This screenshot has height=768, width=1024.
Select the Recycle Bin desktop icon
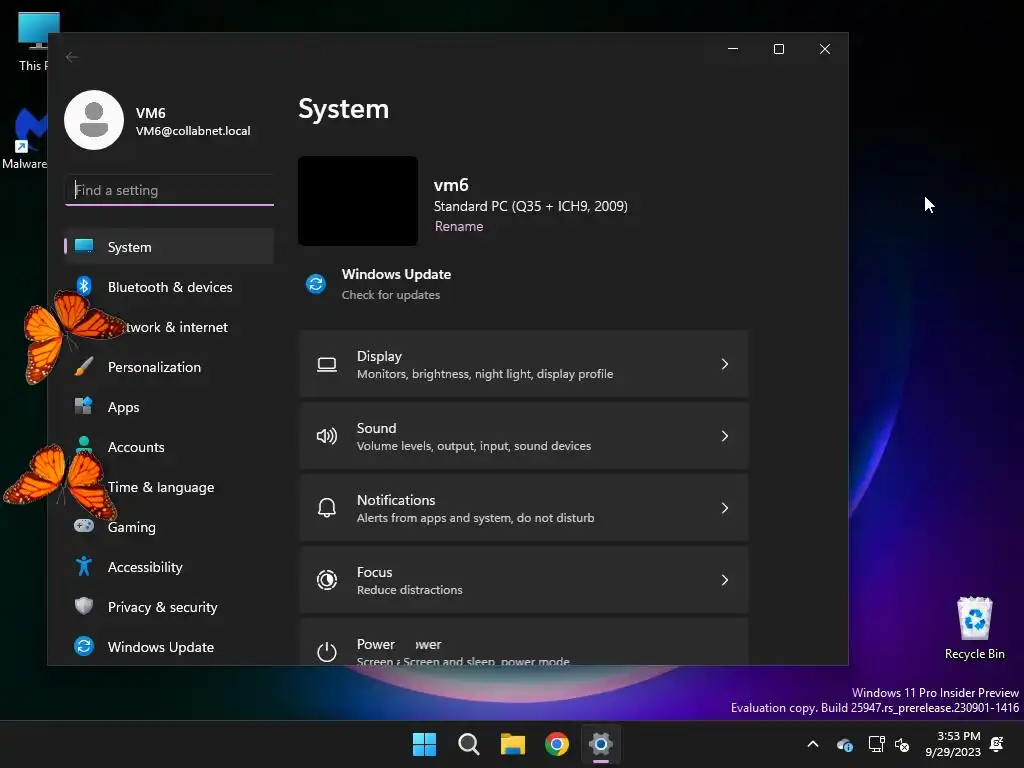974,628
